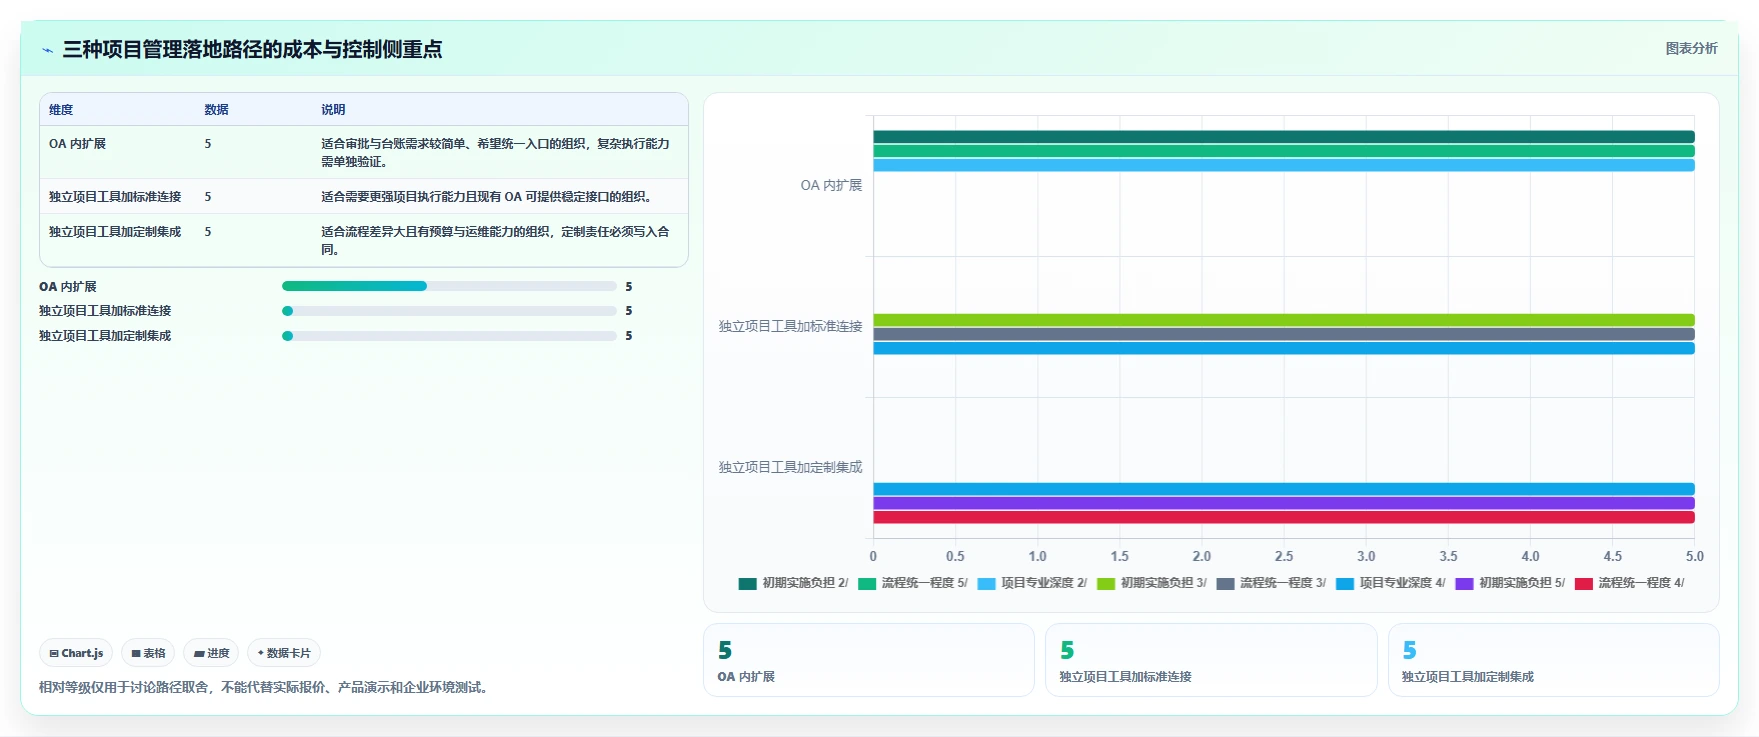The height and width of the screenshot is (737, 1759).
Task: Click the 5.0 tick on the chart x-axis
Action: coord(1694,557)
